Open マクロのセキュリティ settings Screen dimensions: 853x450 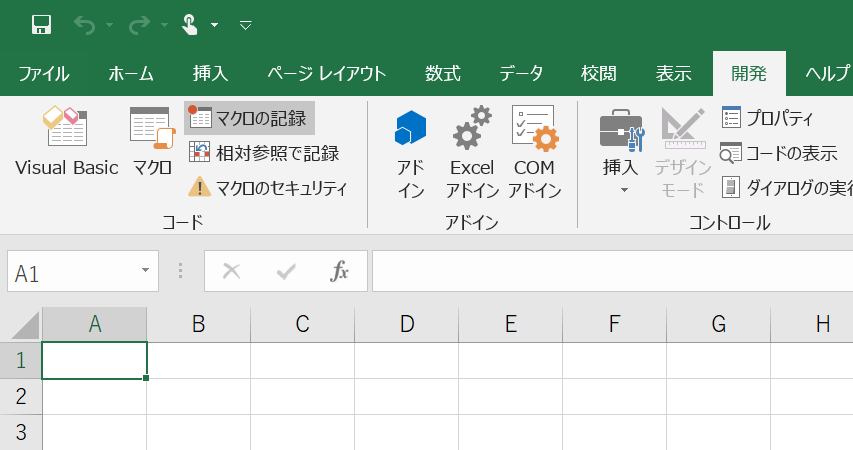[x=268, y=188]
